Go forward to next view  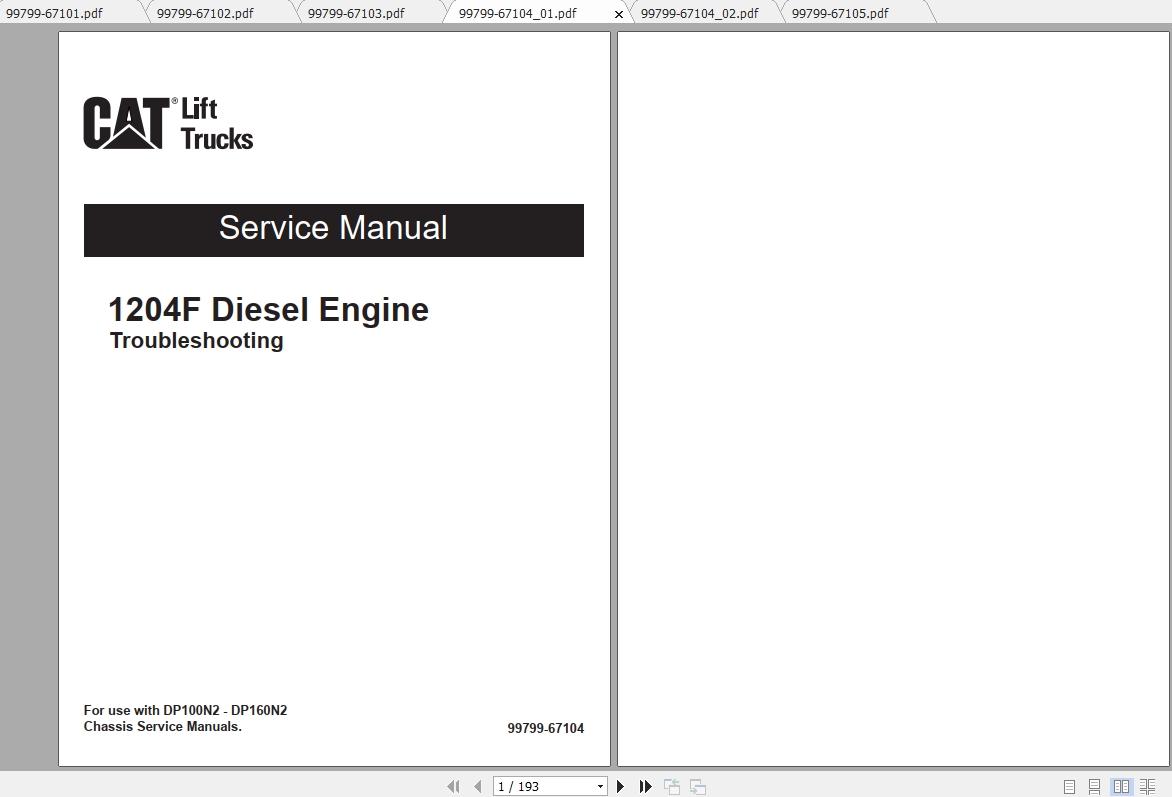697,786
